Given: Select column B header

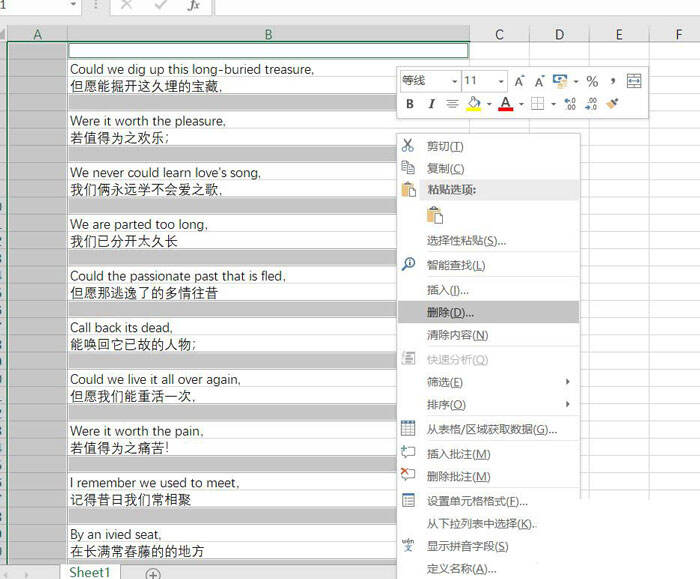Looking at the screenshot, I should point(268,34).
